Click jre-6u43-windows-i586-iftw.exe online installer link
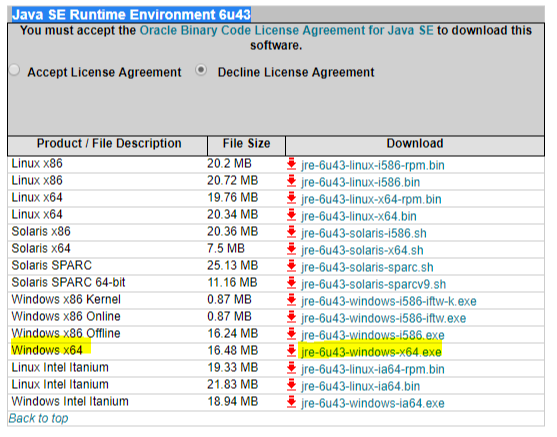557x437 pixels. coord(384,318)
